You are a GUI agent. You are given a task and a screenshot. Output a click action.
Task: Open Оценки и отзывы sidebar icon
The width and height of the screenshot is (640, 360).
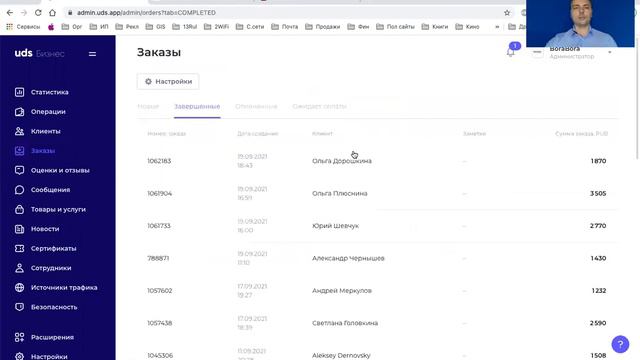pos(20,170)
